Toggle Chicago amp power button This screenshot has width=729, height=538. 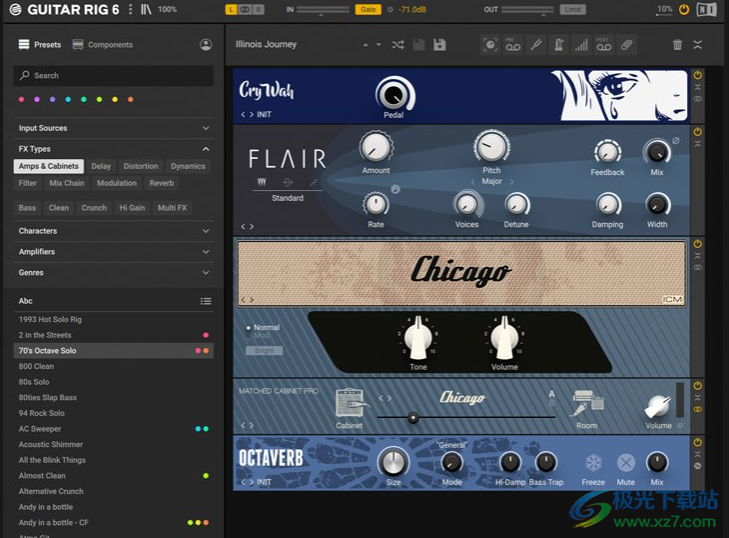click(x=697, y=244)
